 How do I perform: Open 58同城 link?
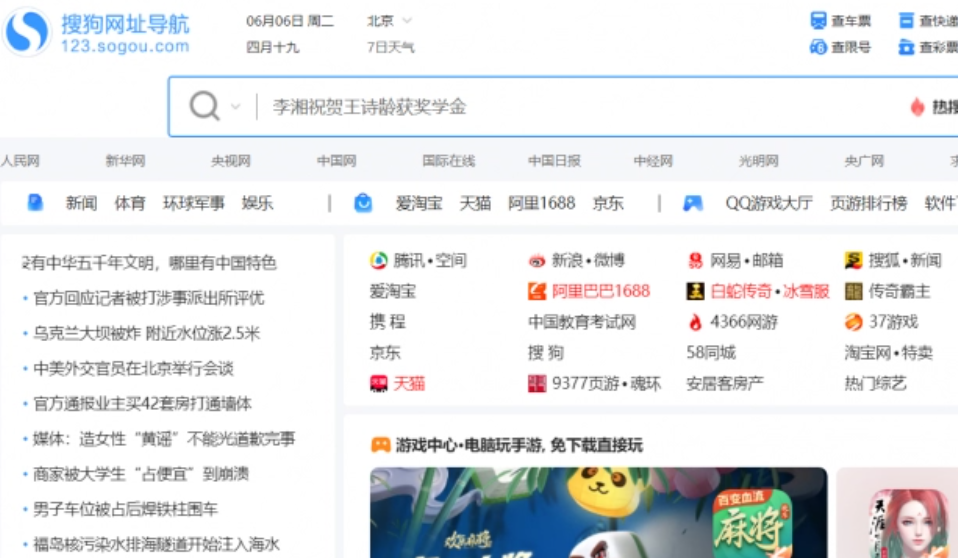pos(711,353)
